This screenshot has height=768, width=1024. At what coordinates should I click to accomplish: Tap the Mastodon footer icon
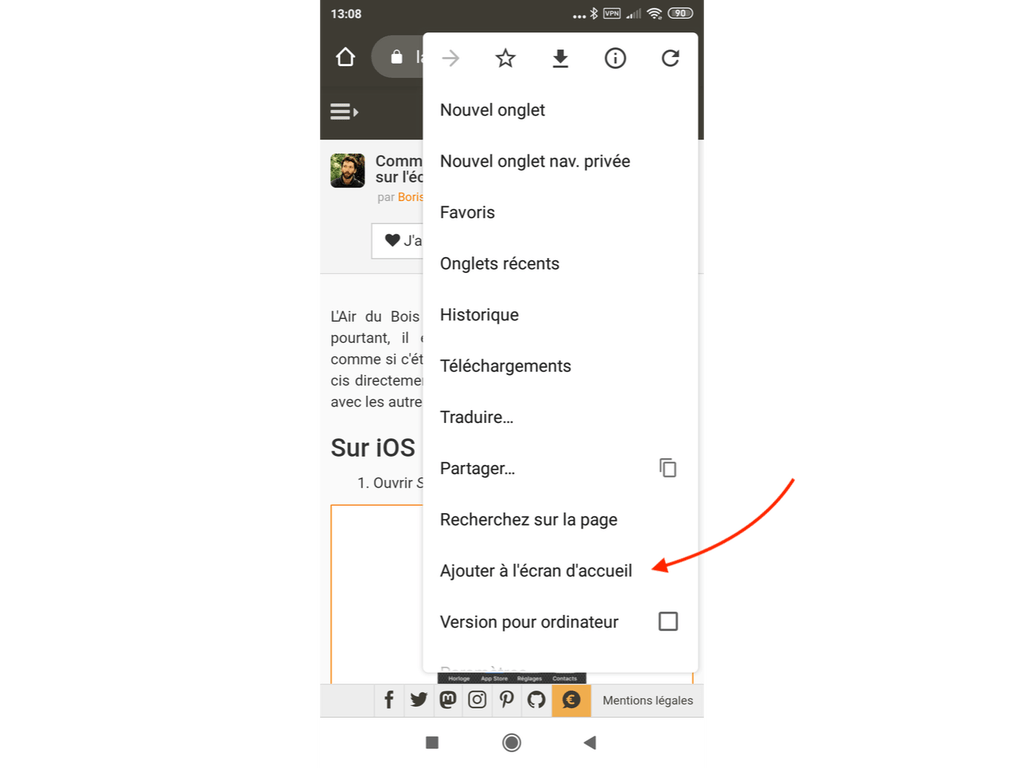pyautogui.click(x=448, y=700)
